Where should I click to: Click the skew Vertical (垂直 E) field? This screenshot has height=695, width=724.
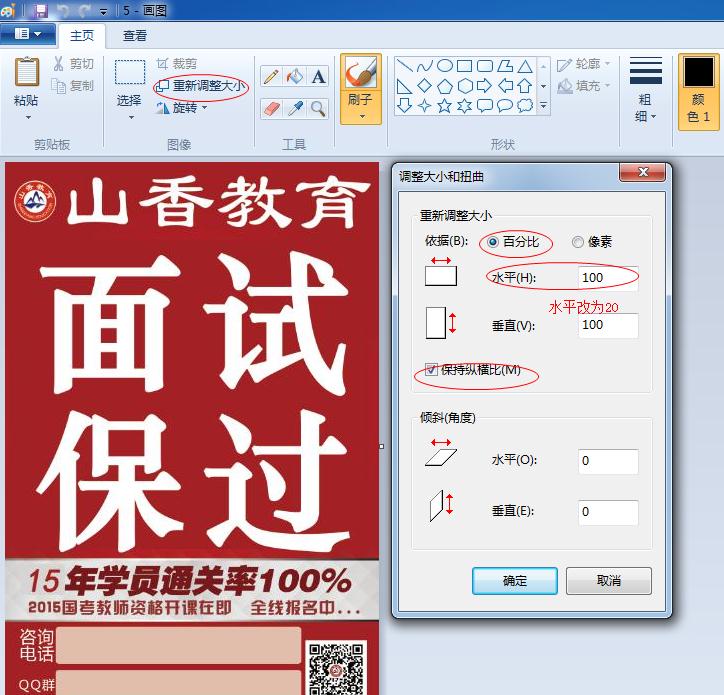click(608, 512)
